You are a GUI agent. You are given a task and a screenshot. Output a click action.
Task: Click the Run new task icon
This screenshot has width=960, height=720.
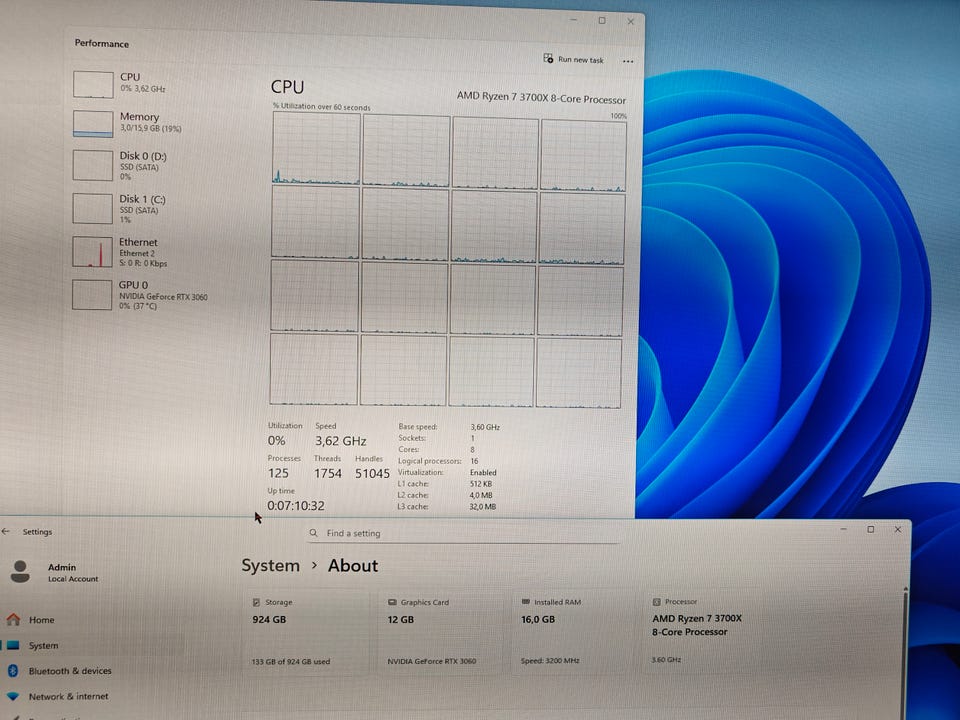(x=548, y=58)
